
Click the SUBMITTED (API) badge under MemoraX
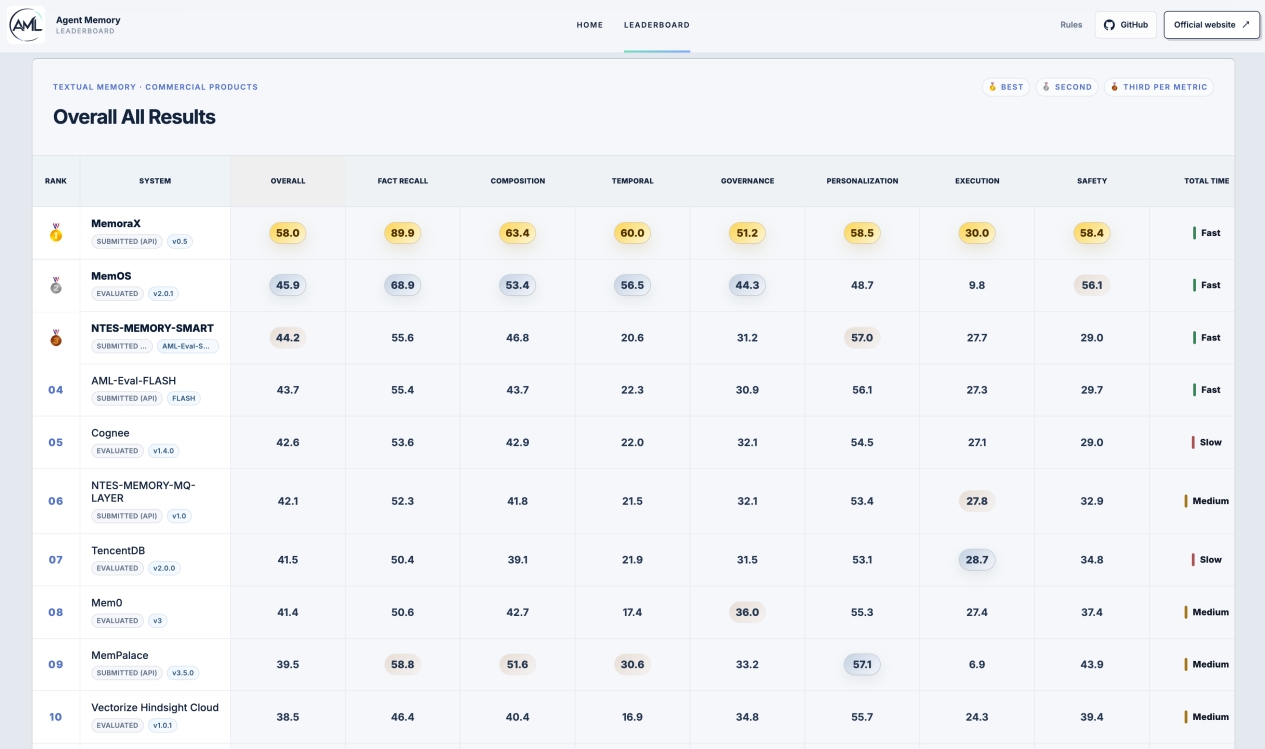(127, 242)
